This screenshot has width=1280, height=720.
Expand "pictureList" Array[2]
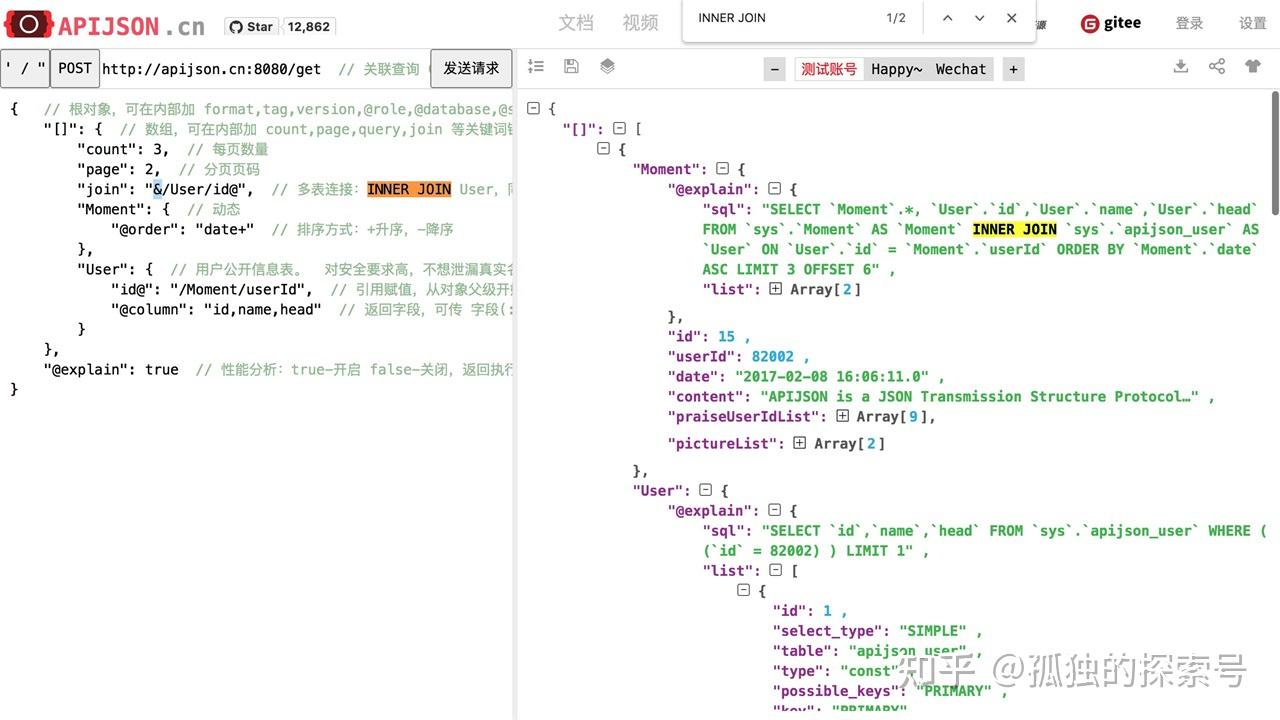tap(800, 443)
